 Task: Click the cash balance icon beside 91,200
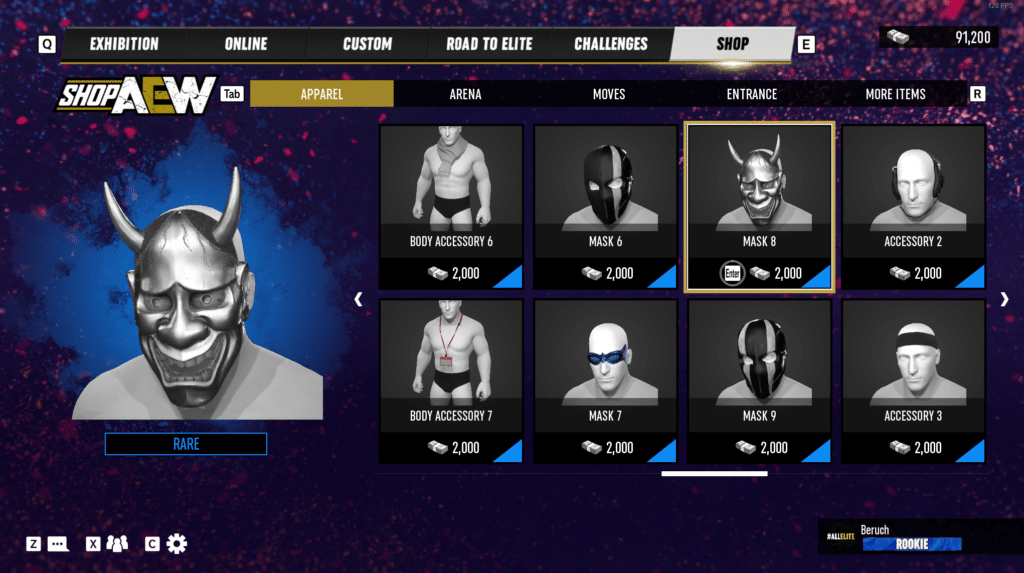pos(898,37)
